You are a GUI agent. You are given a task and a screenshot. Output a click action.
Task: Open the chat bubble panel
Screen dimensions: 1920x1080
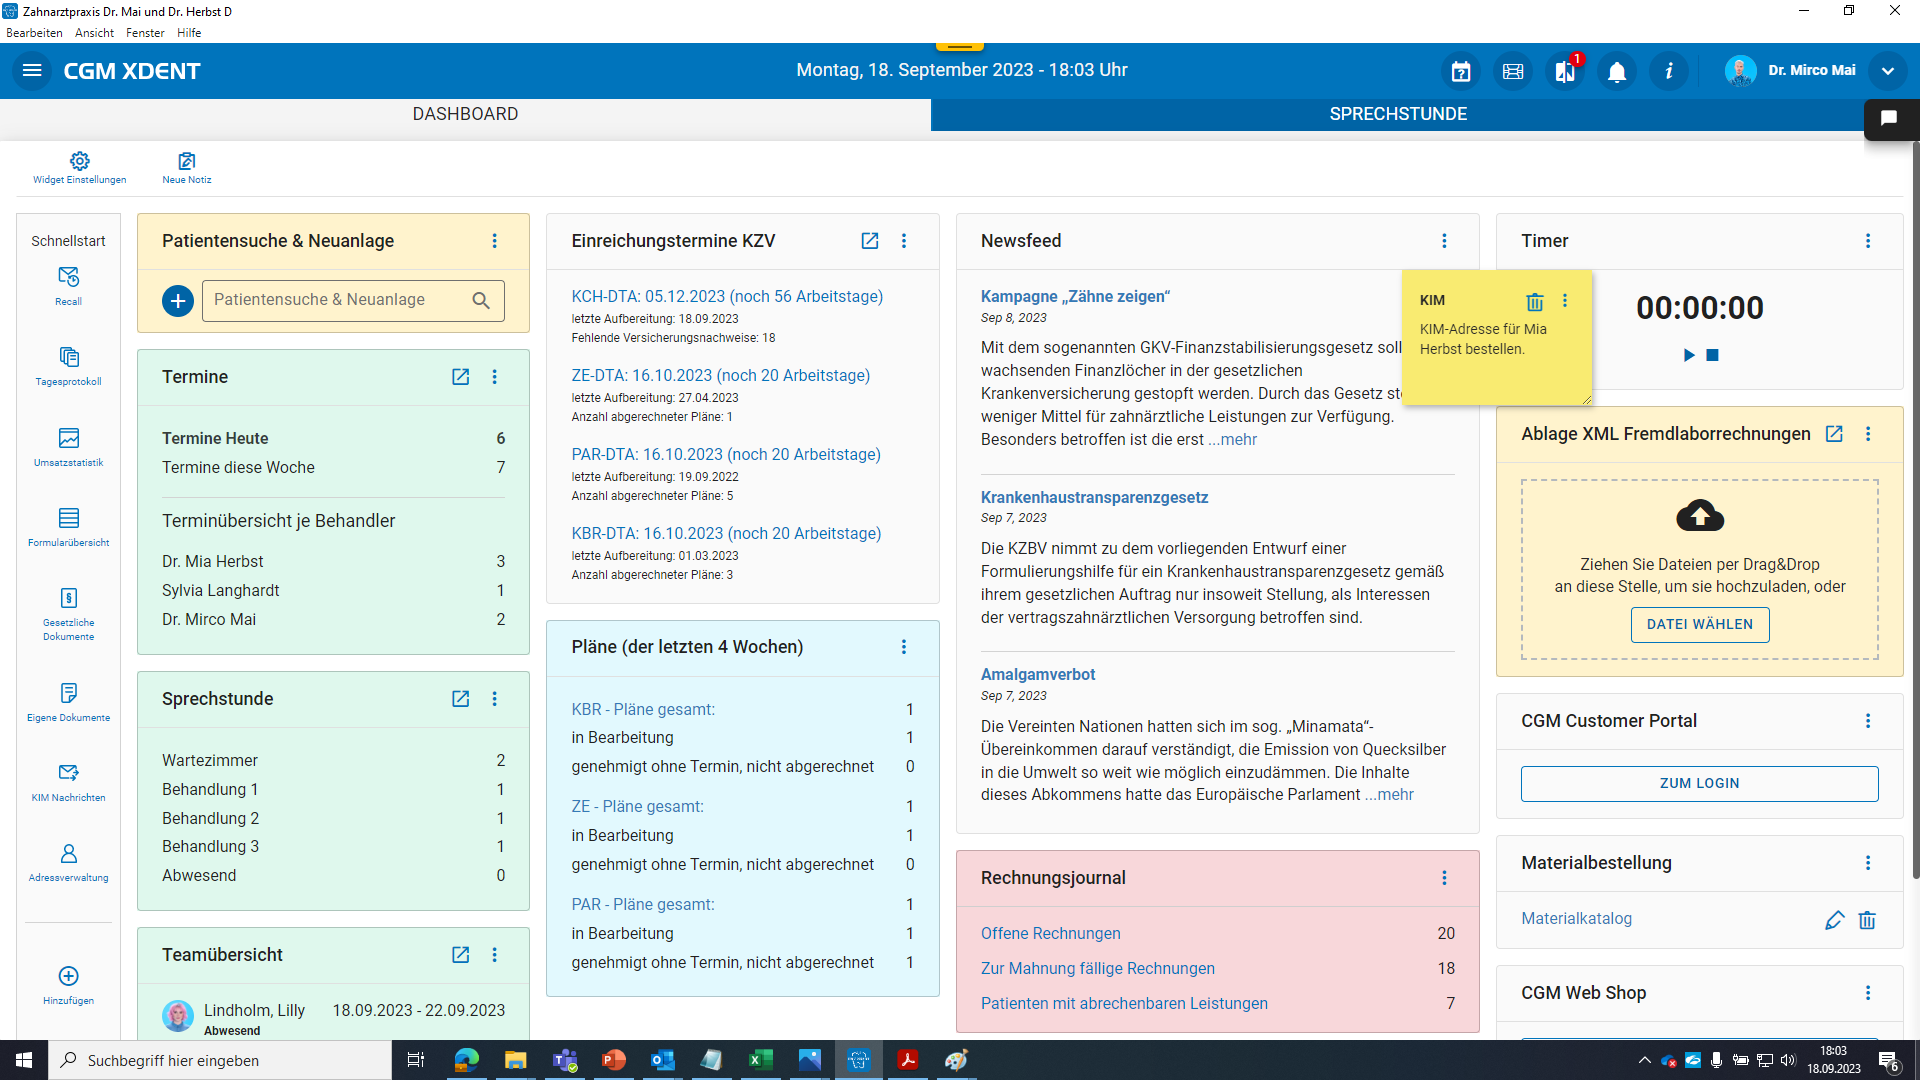click(x=1889, y=118)
